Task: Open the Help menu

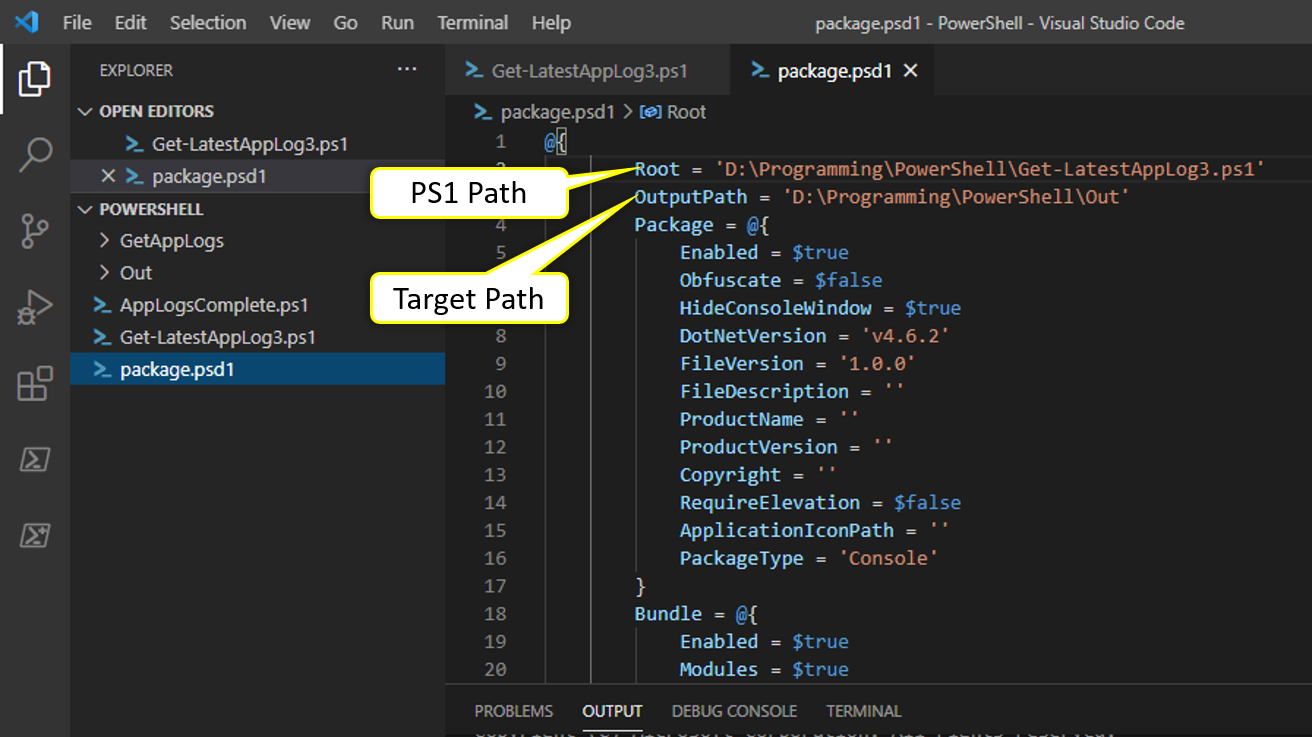Action: coord(551,22)
